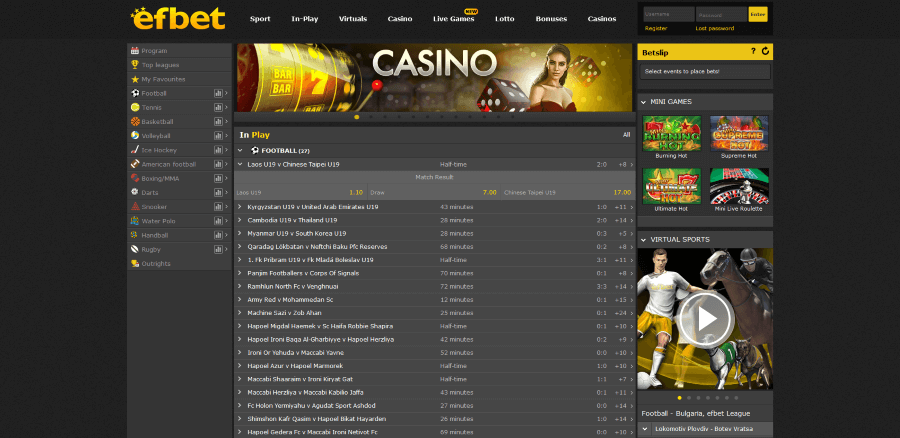Play the virtual sports video
This screenshot has height=438, width=900.
705,319
